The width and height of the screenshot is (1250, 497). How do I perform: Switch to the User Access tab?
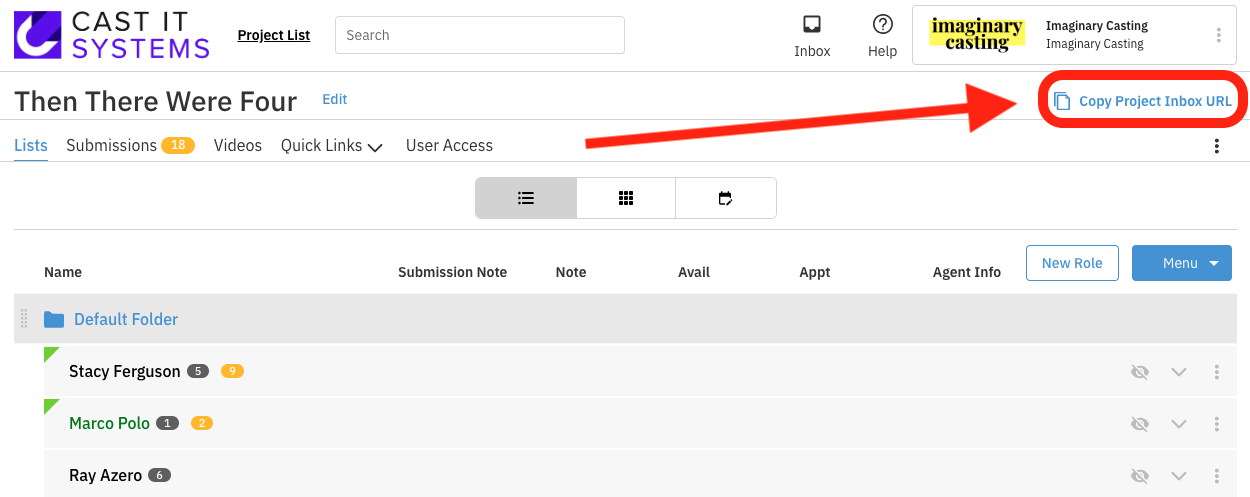(x=449, y=146)
